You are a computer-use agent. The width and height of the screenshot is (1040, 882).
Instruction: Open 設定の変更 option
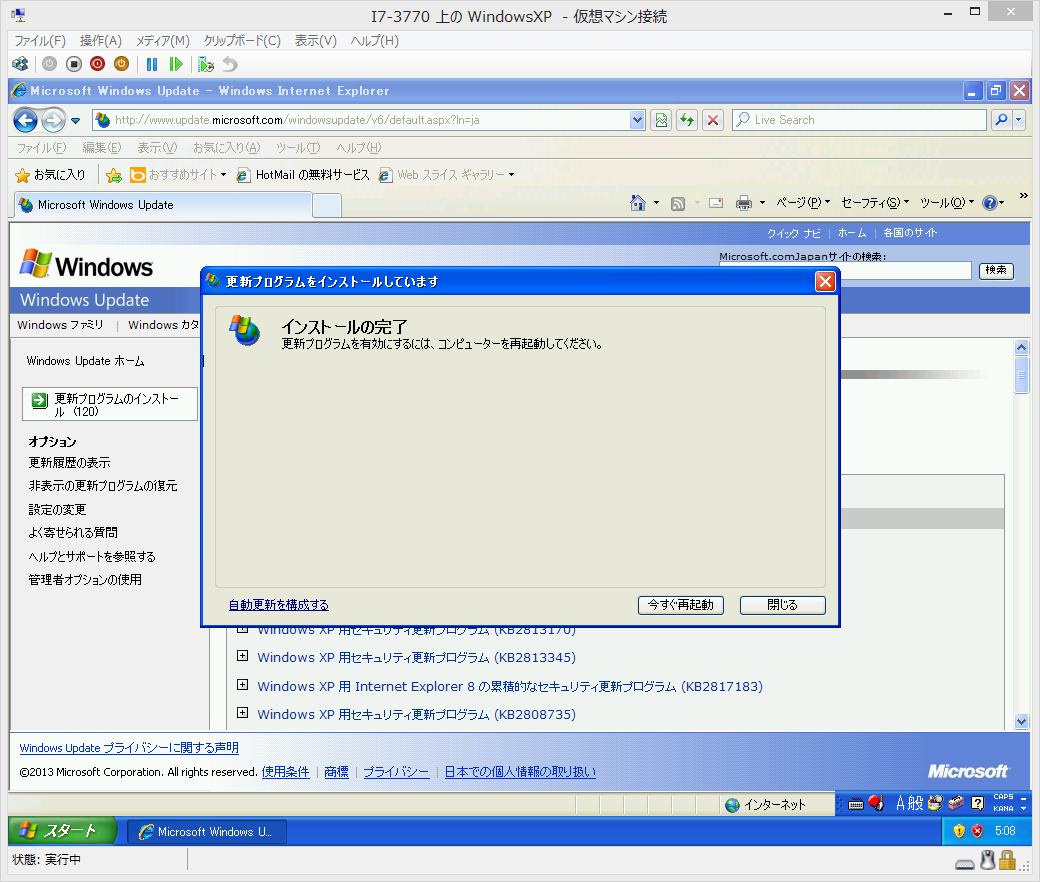coord(57,509)
